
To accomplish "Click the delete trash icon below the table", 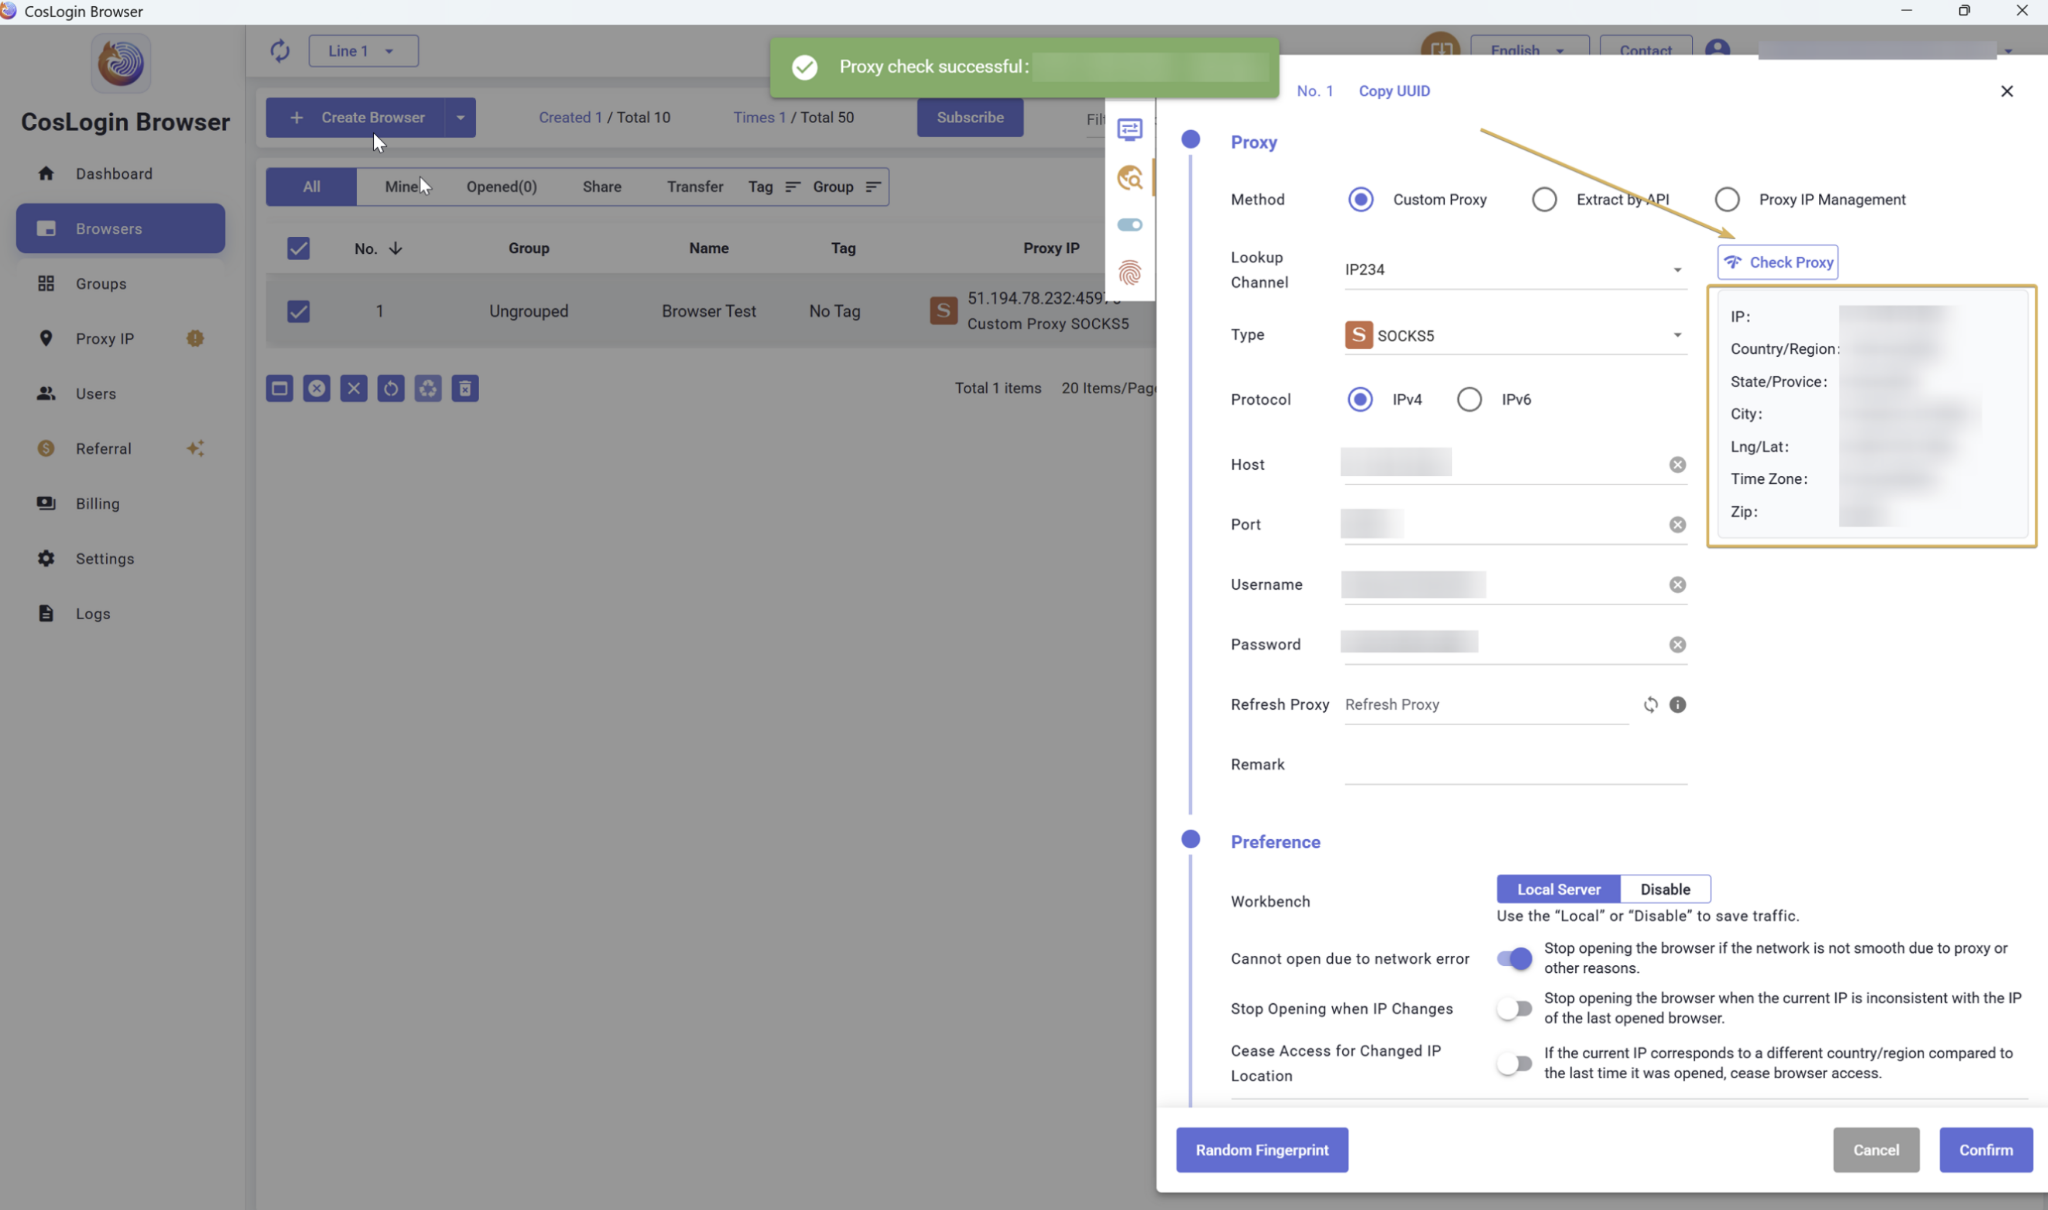I will [x=465, y=389].
